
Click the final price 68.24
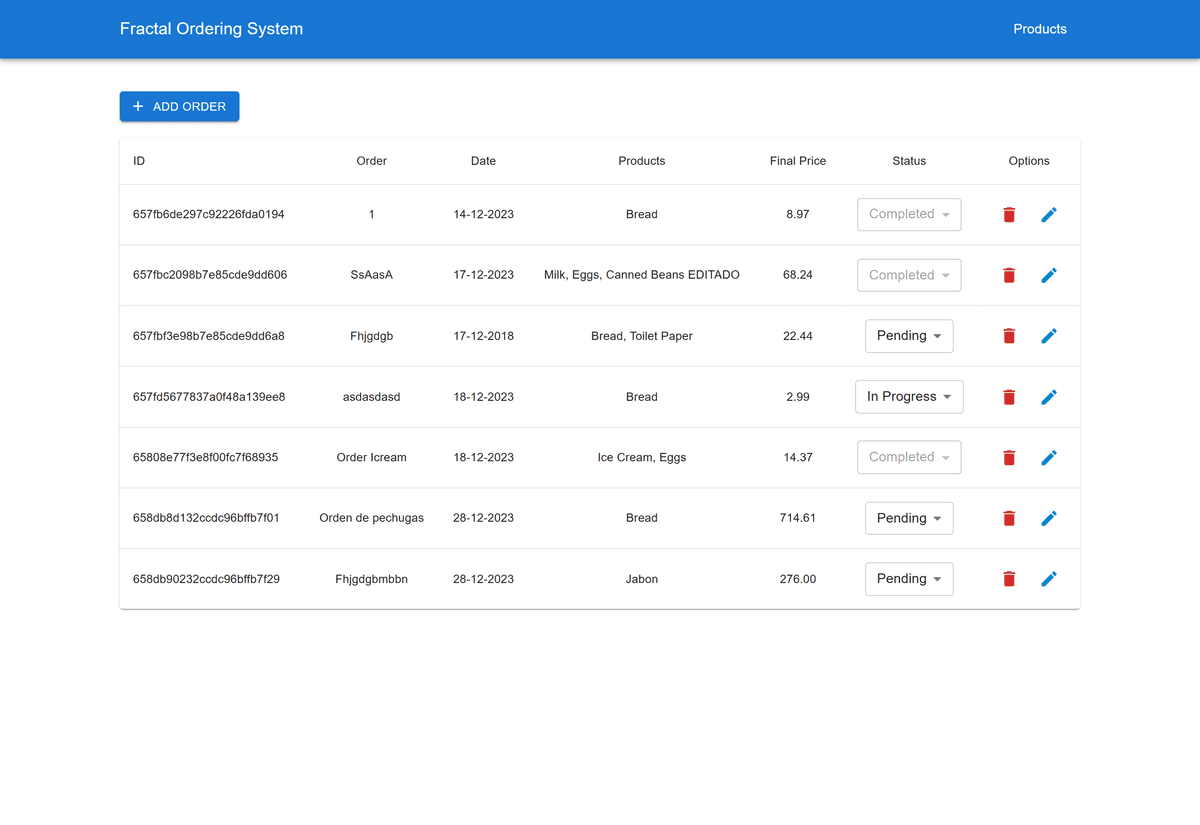tap(798, 275)
